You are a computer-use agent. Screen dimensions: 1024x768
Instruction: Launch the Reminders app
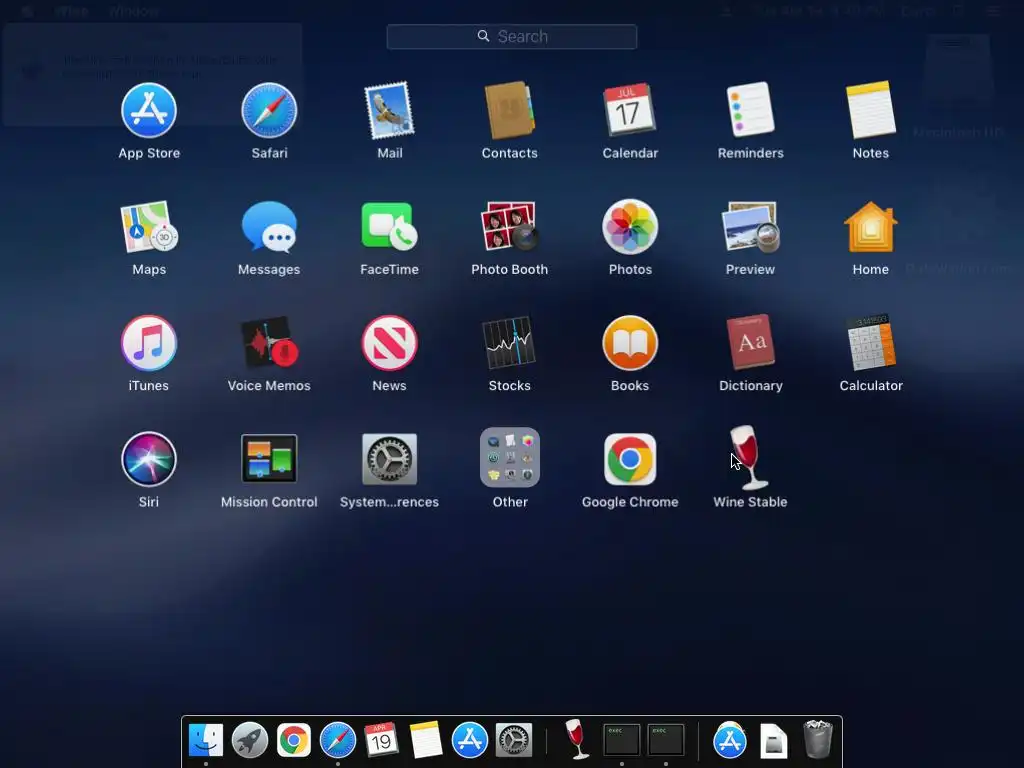click(x=750, y=109)
